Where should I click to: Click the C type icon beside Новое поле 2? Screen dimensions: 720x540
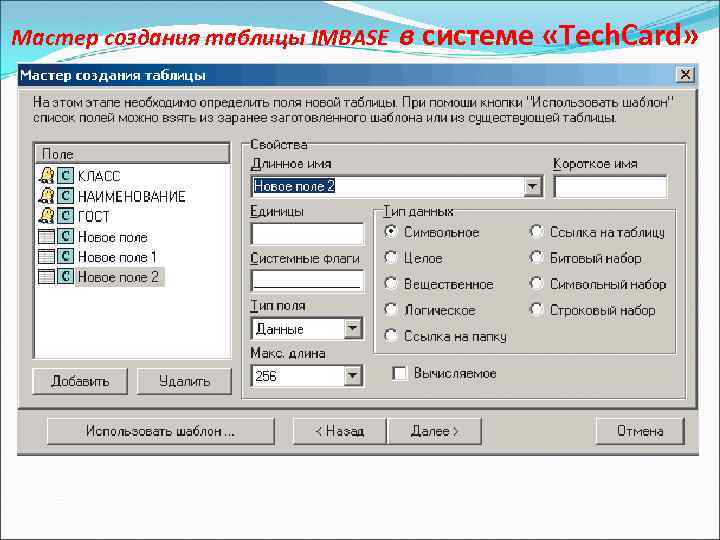click(x=65, y=276)
